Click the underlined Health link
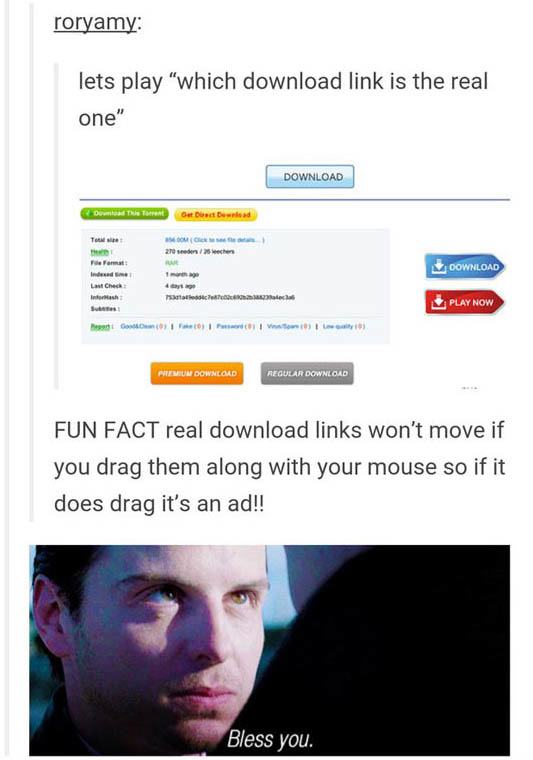This screenshot has width=533, height=760. point(101,251)
